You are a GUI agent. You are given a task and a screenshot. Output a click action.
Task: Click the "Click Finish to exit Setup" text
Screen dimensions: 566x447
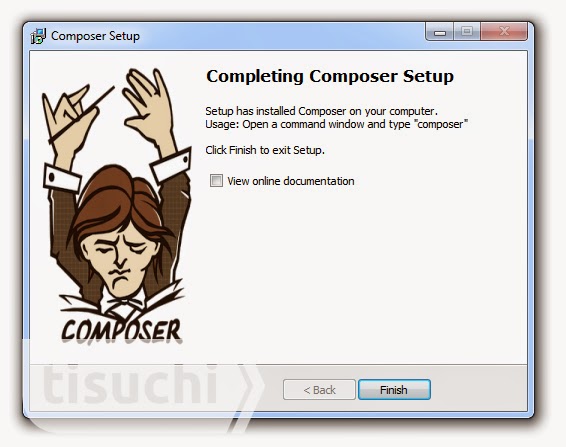[x=265, y=150]
